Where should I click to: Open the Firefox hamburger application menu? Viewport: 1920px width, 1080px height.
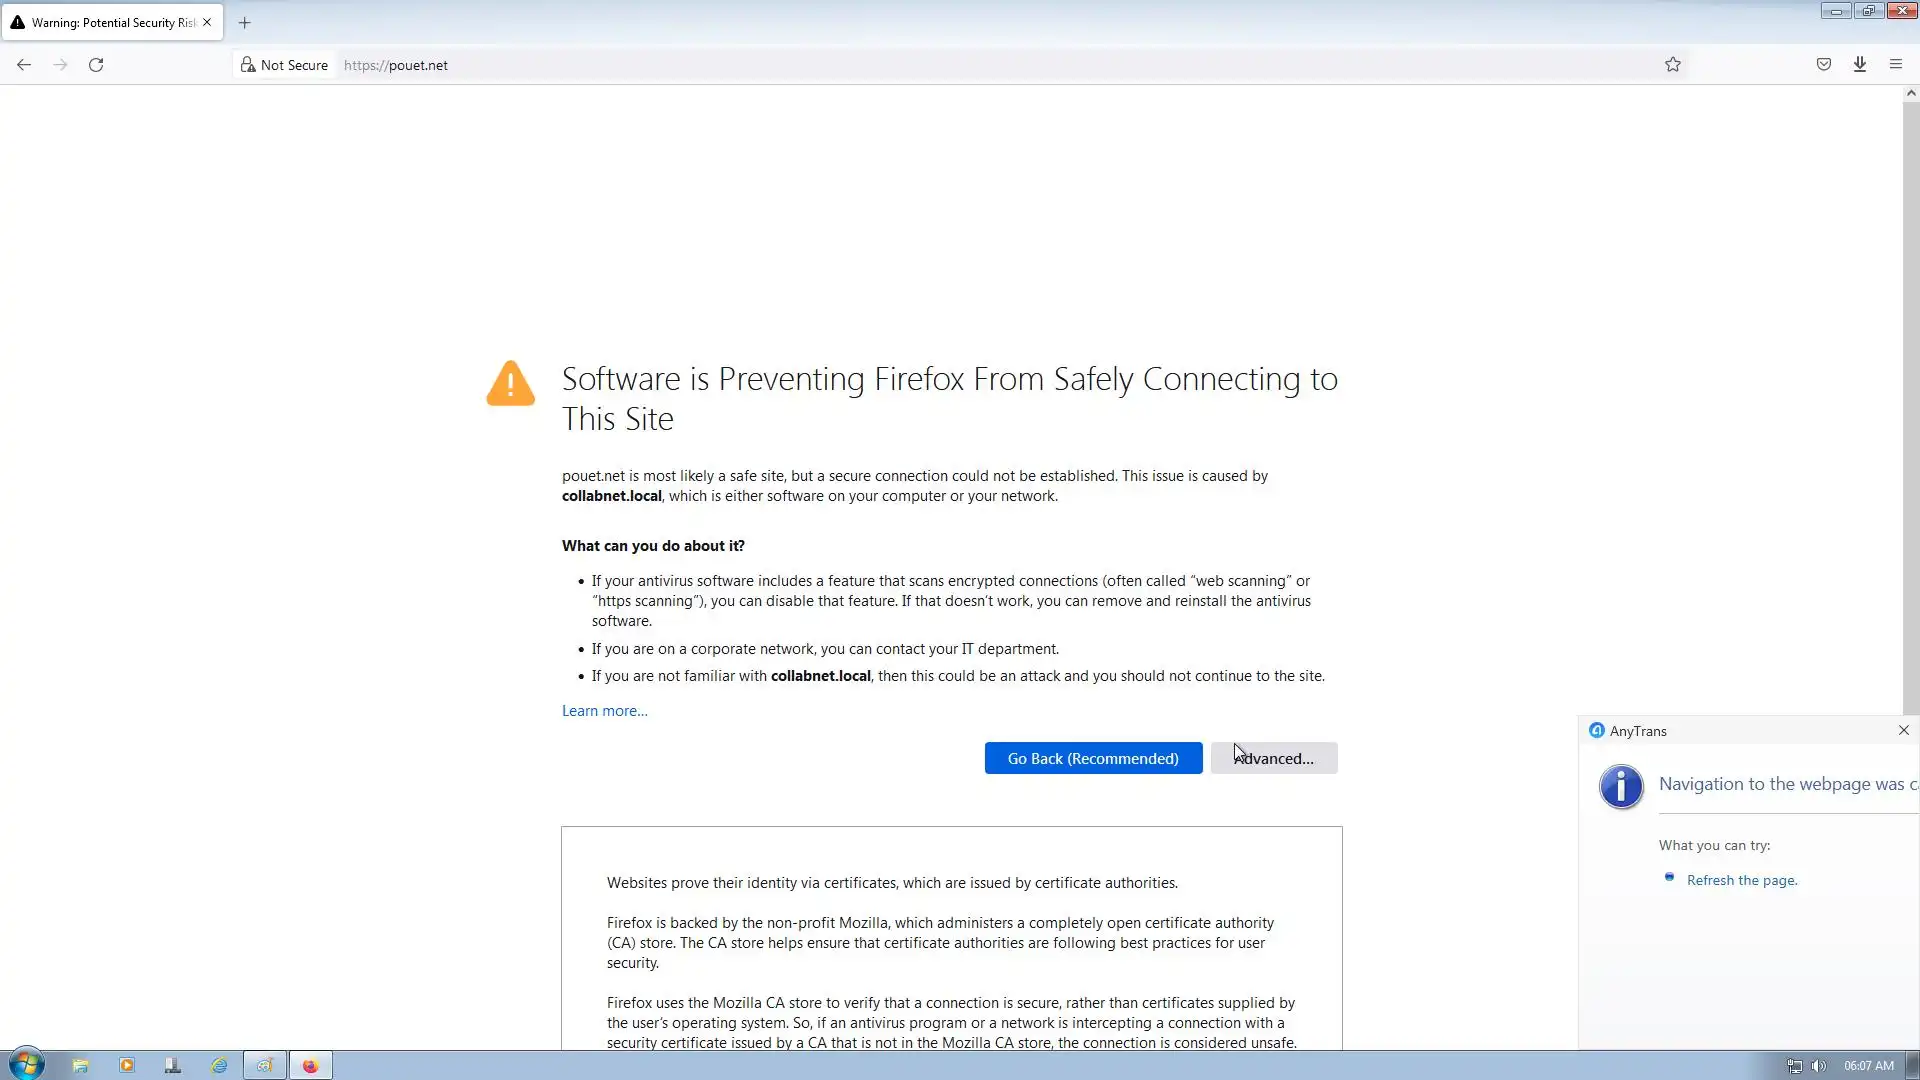(x=1896, y=65)
